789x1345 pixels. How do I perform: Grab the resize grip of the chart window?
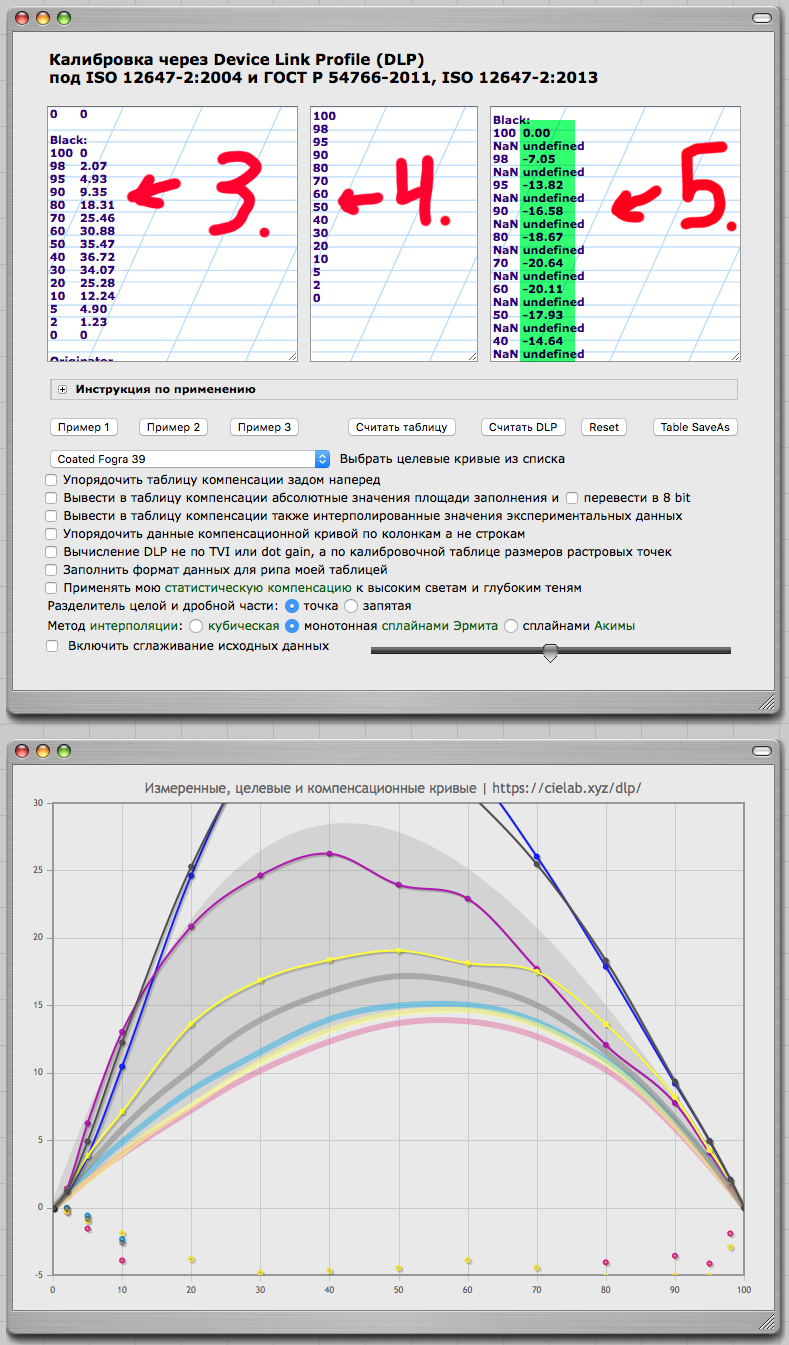(765, 1323)
